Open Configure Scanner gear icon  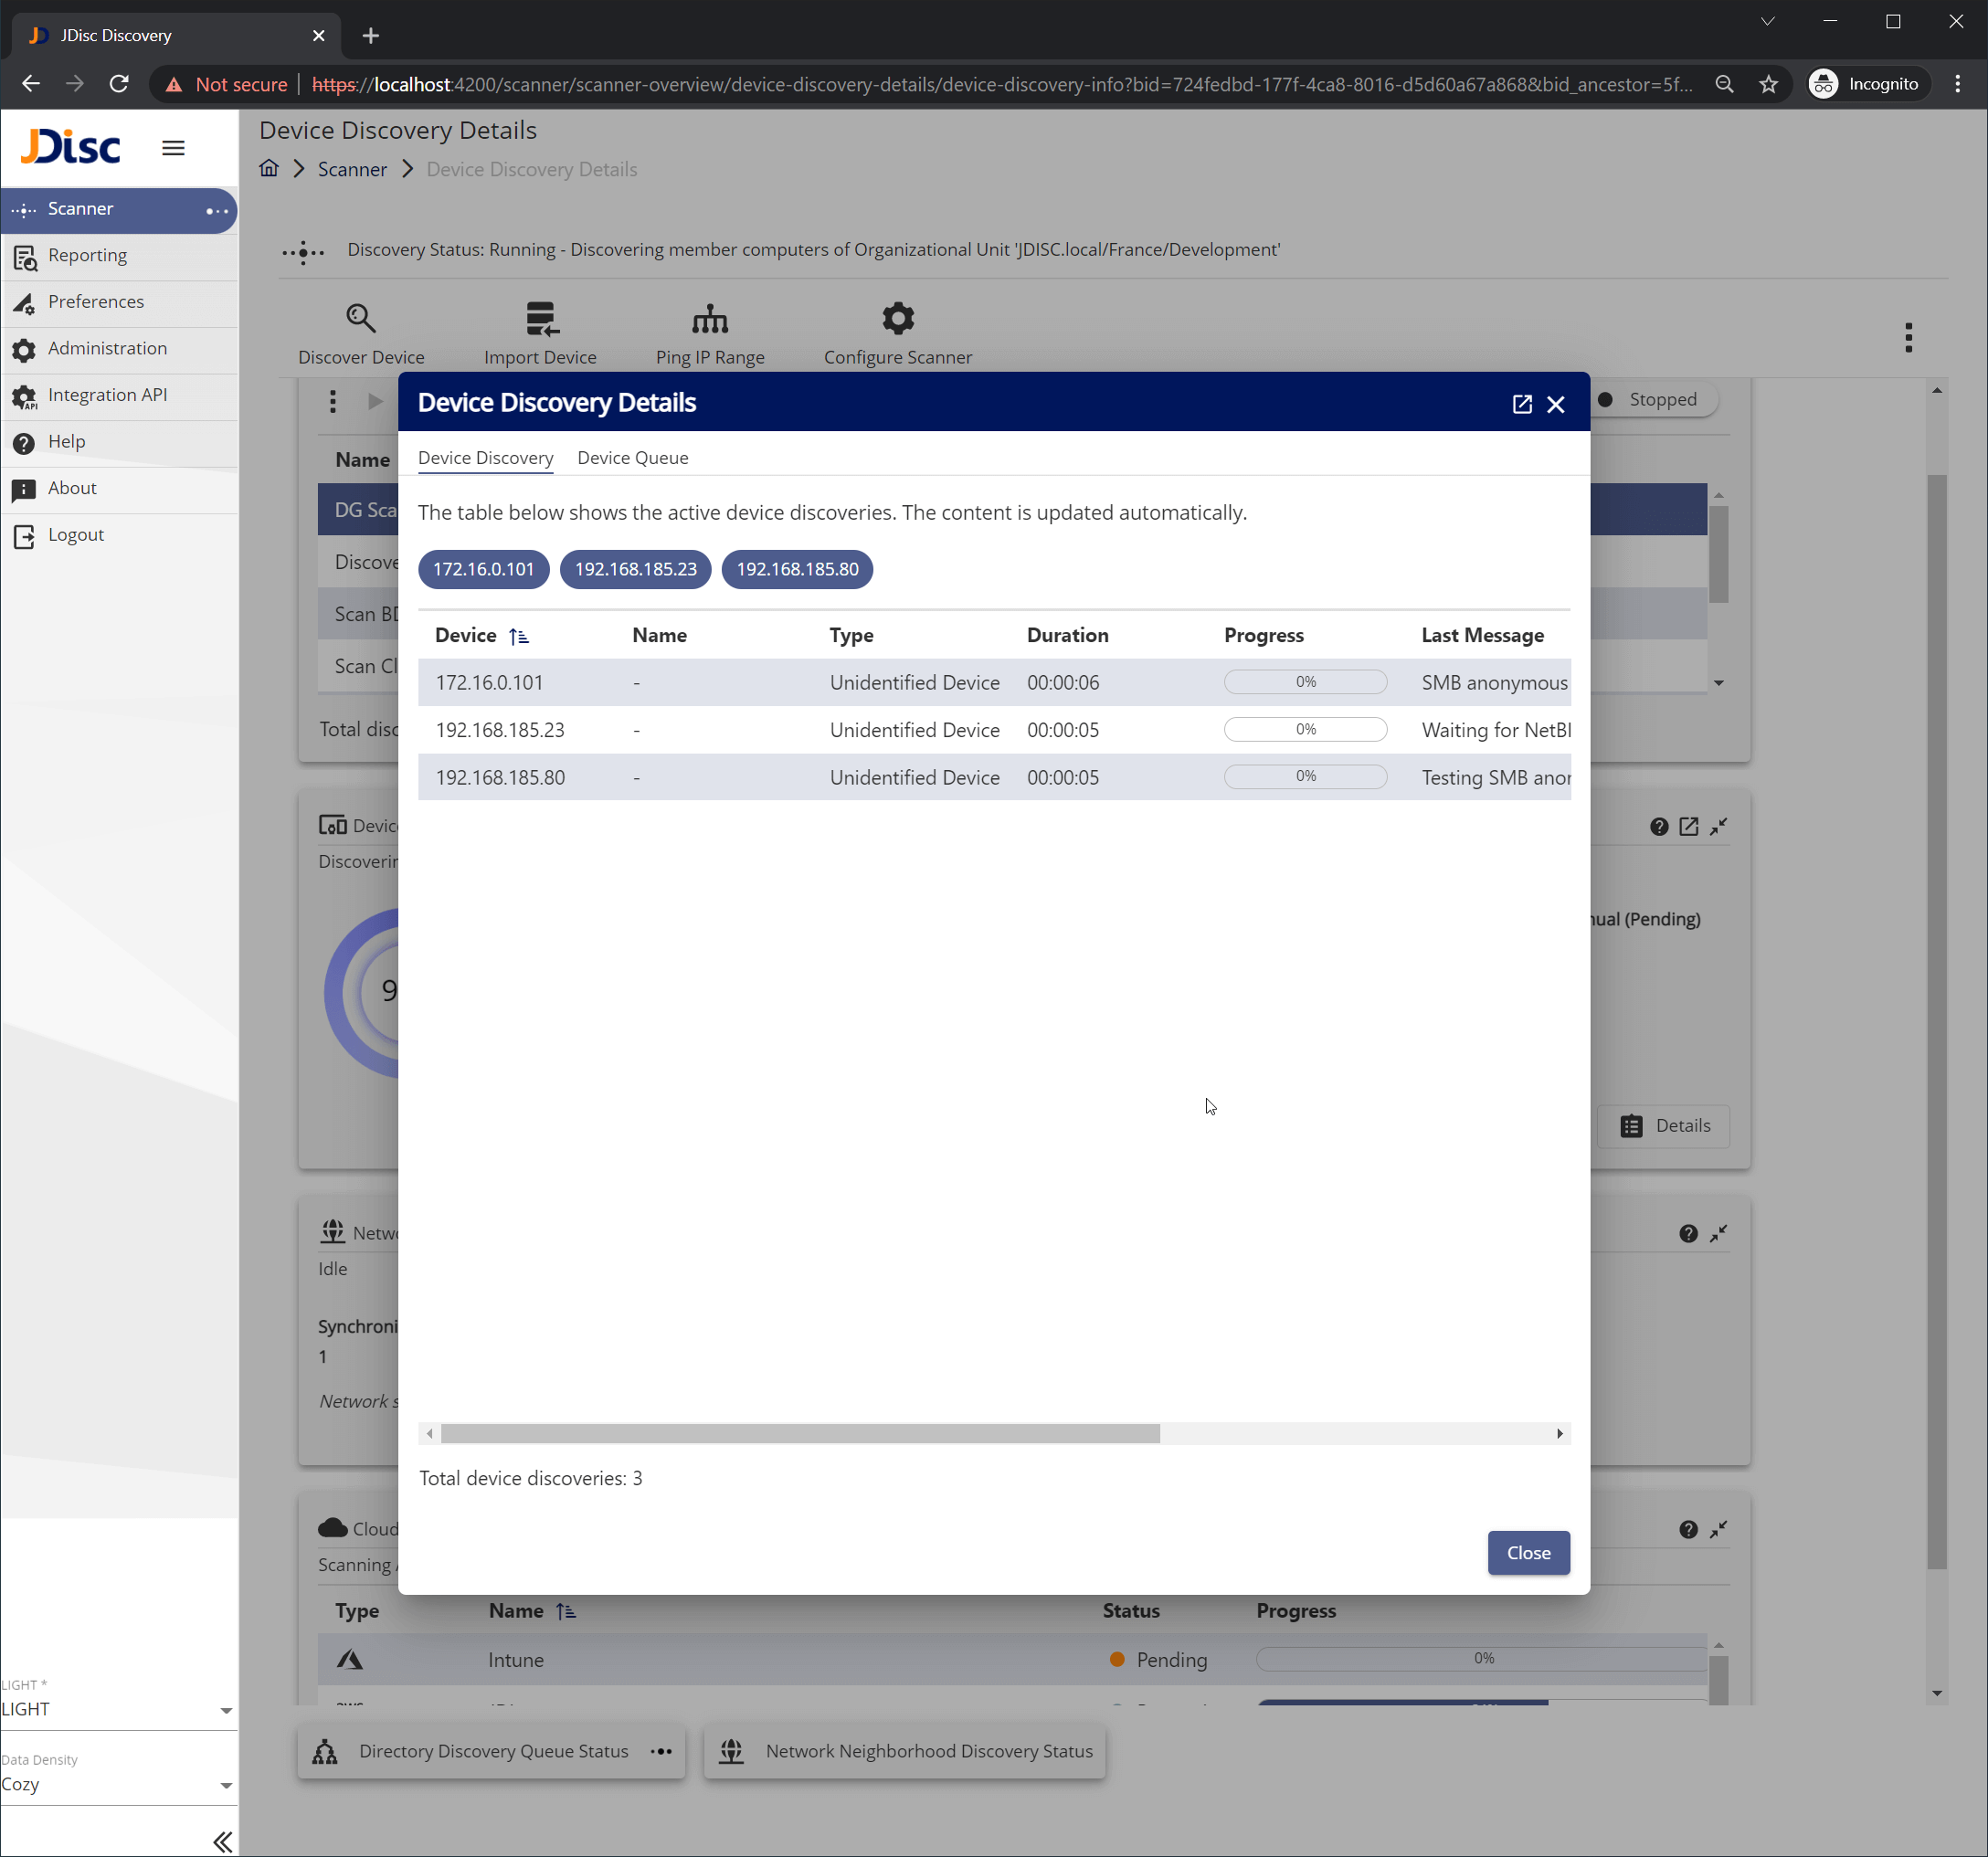(897, 318)
